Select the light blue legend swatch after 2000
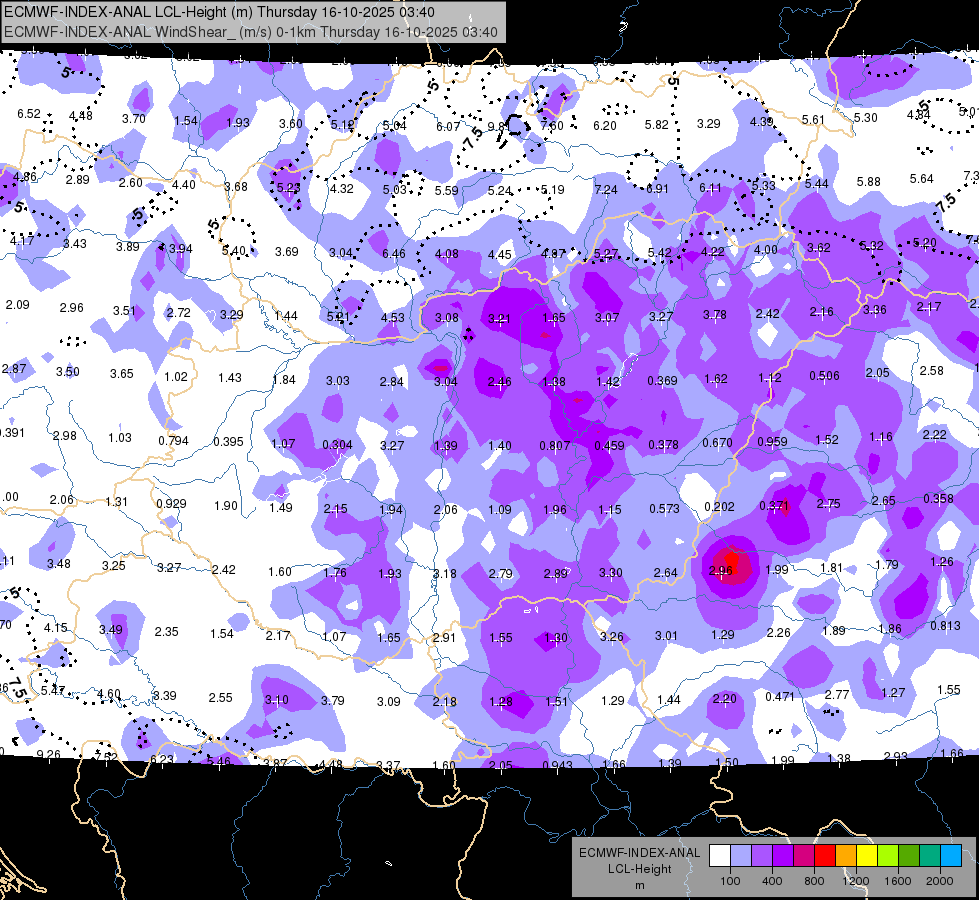This screenshot has height=900, width=979. pos(951,856)
